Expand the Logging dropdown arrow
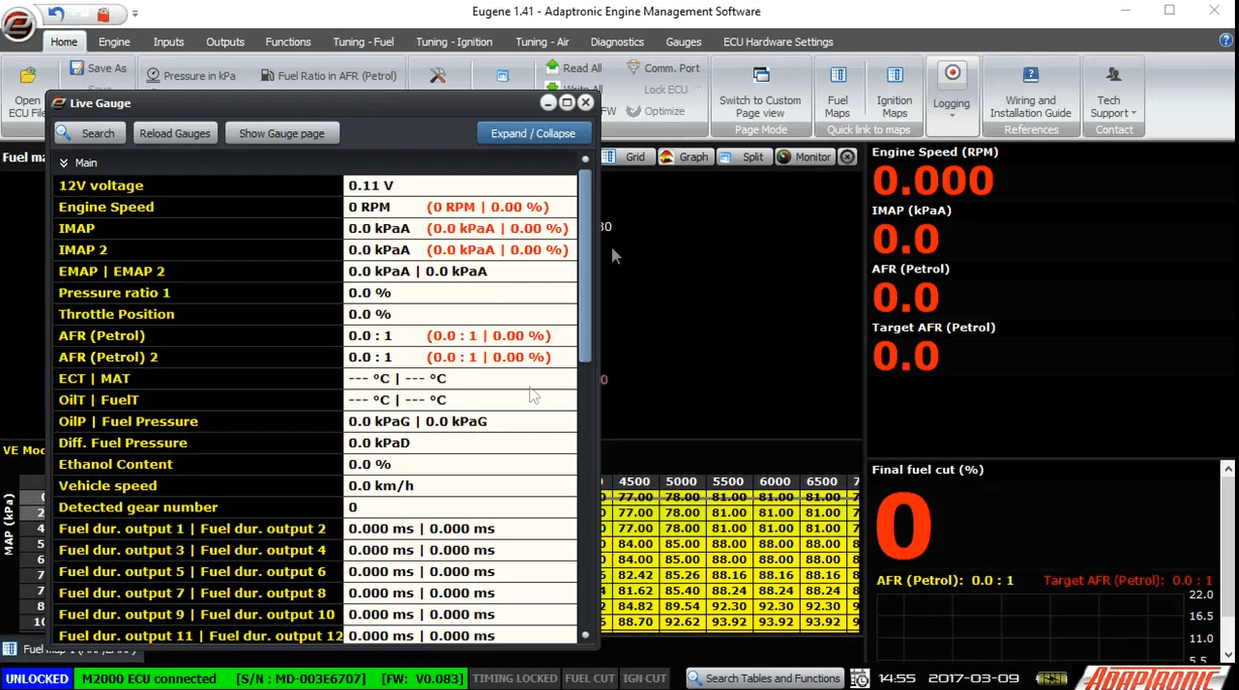The width and height of the screenshot is (1239, 690). click(951, 115)
